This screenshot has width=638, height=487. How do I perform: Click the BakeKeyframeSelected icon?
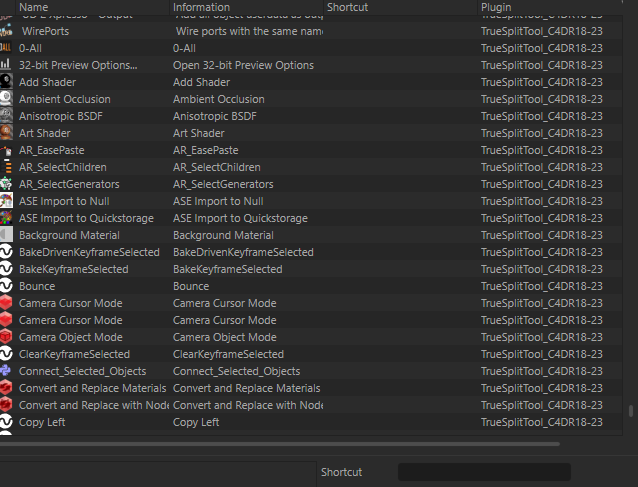coord(6,269)
